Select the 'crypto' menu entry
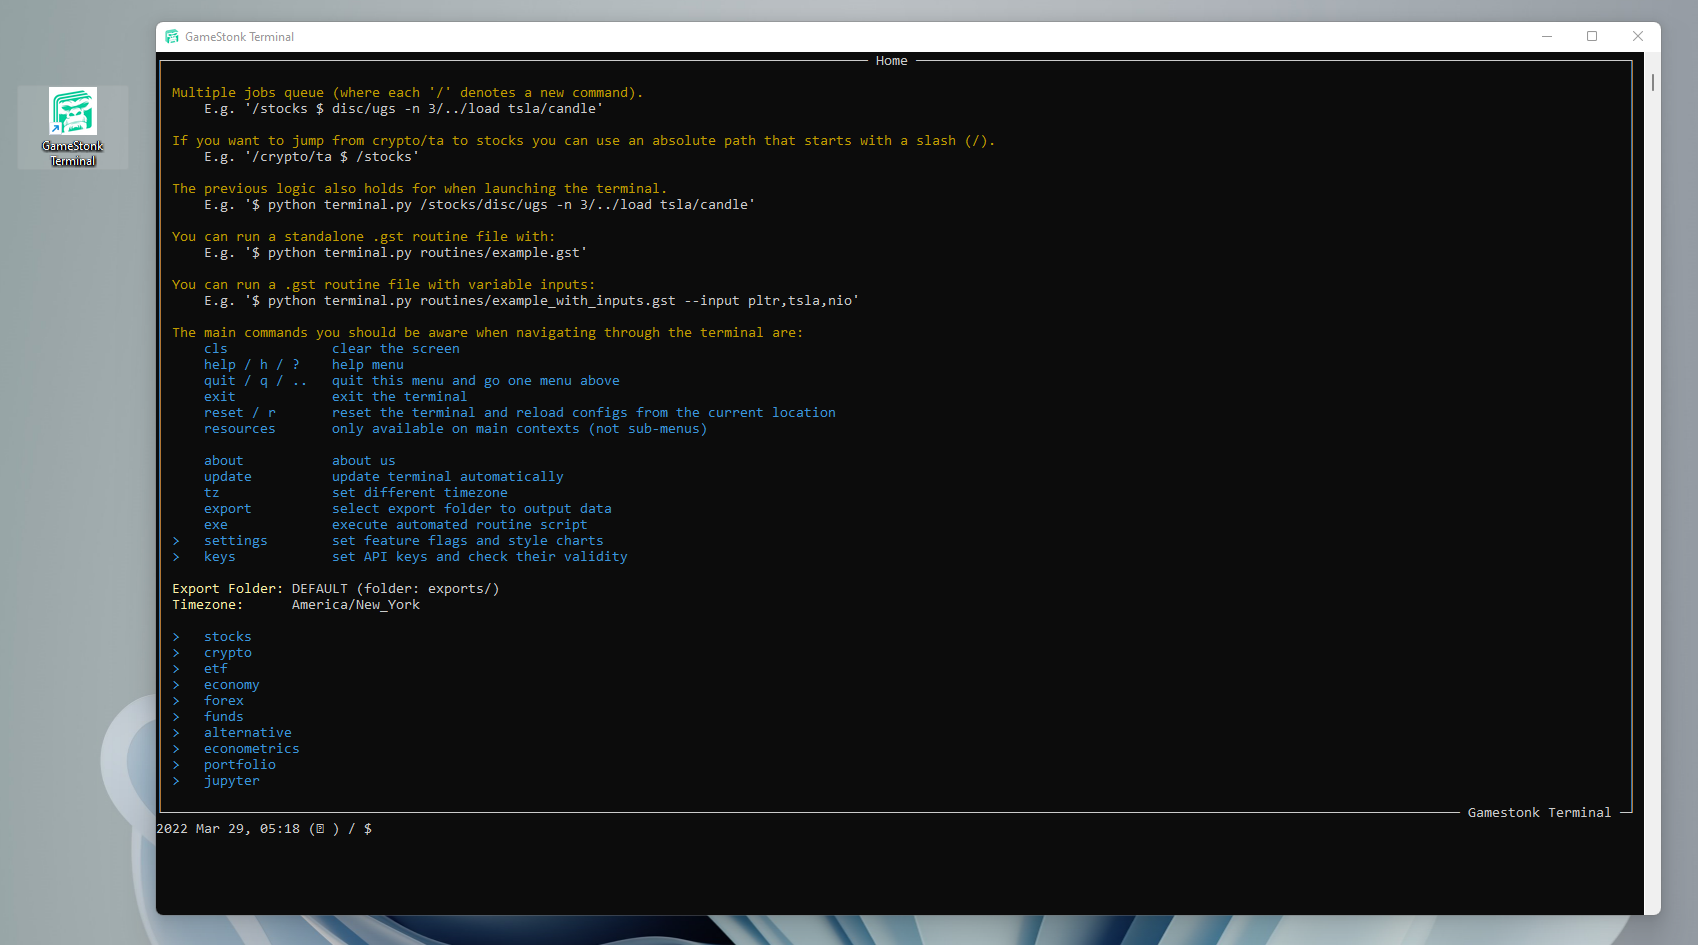The image size is (1698, 945). click(x=228, y=653)
